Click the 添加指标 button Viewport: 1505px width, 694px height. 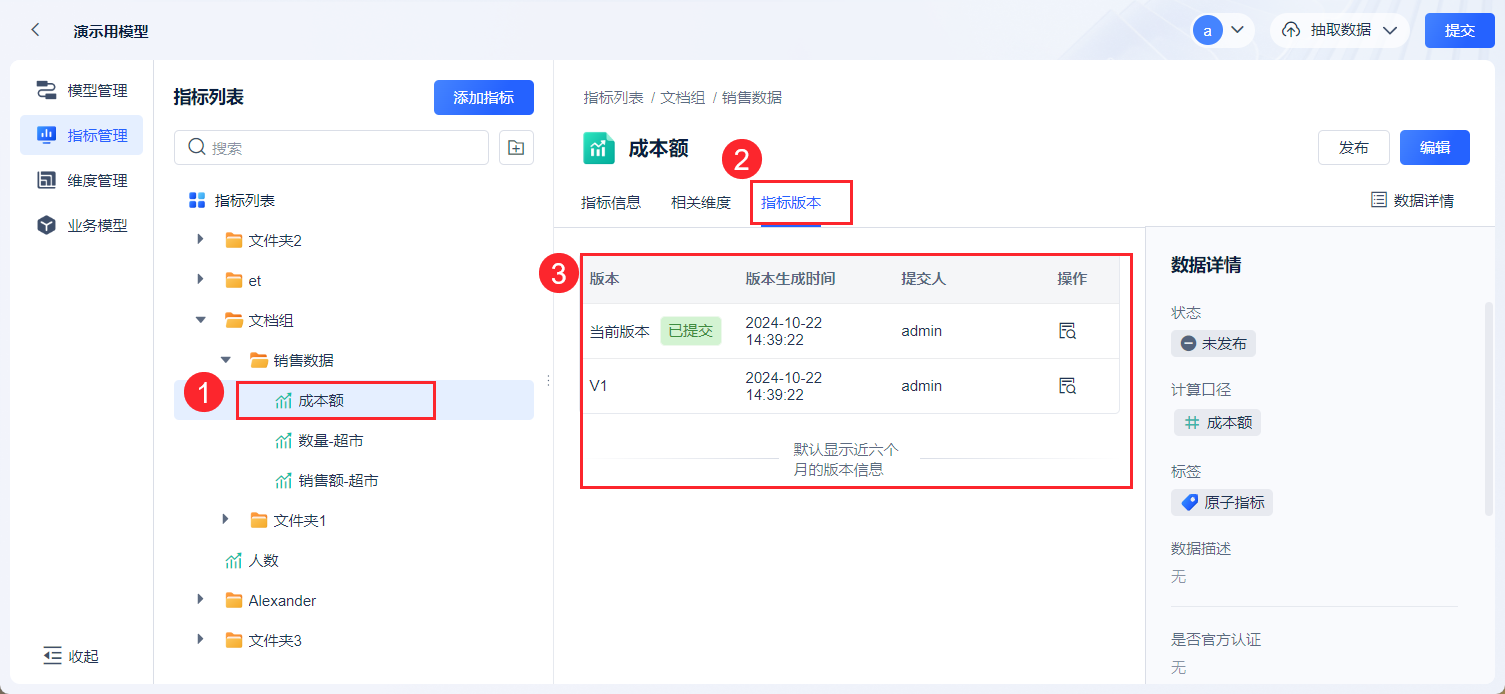(483, 98)
